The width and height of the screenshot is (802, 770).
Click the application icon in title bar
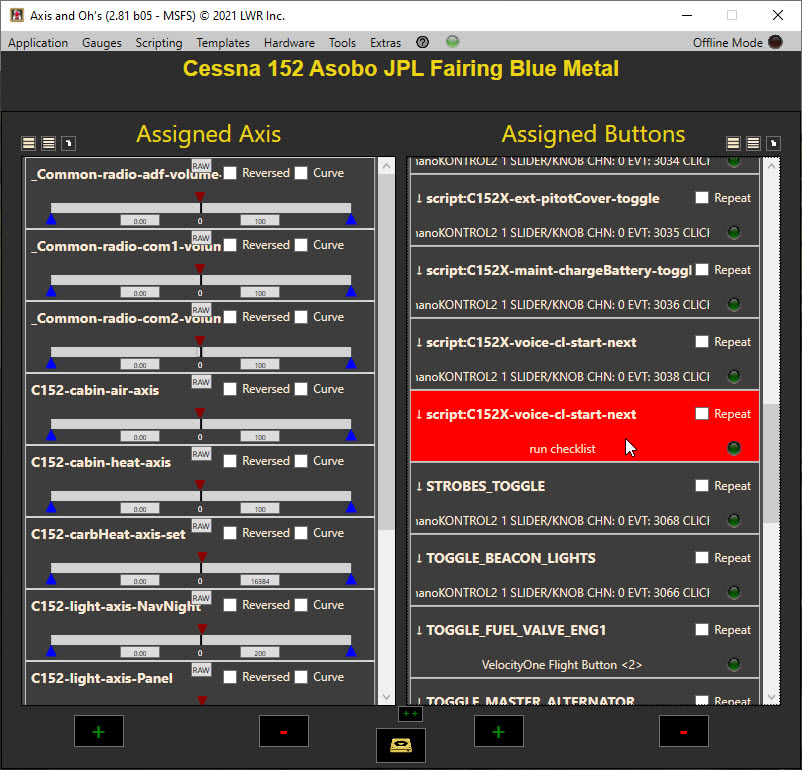(17, 15)
